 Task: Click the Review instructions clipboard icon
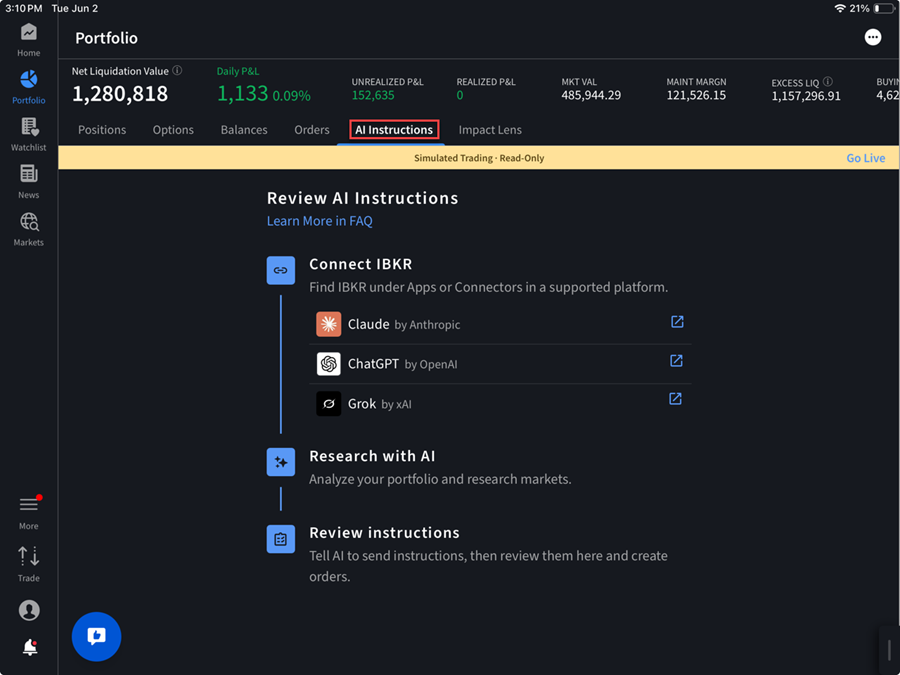(x=281, y=539)
